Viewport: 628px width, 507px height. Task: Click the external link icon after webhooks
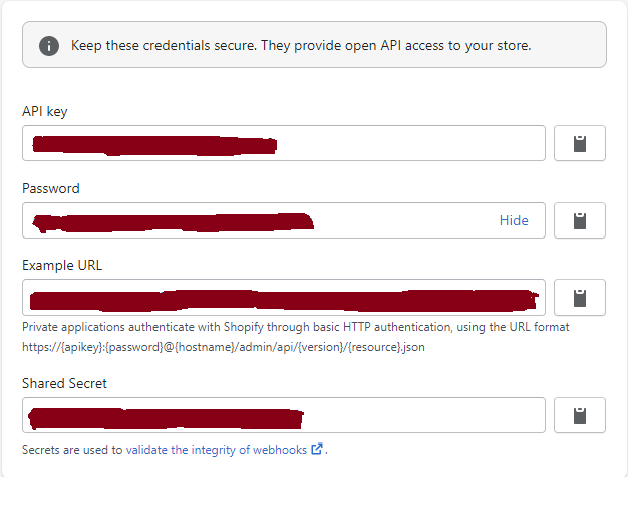pos(317,449)
